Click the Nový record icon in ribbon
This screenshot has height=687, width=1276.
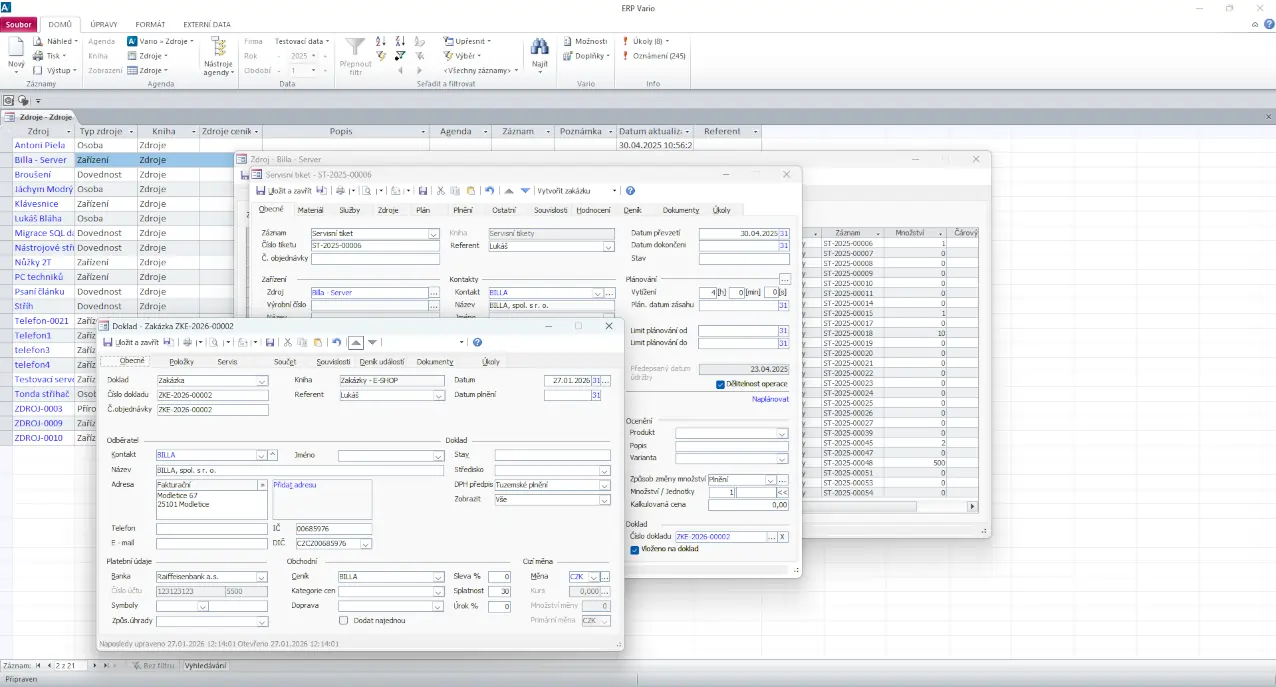[x=16, y=48]
